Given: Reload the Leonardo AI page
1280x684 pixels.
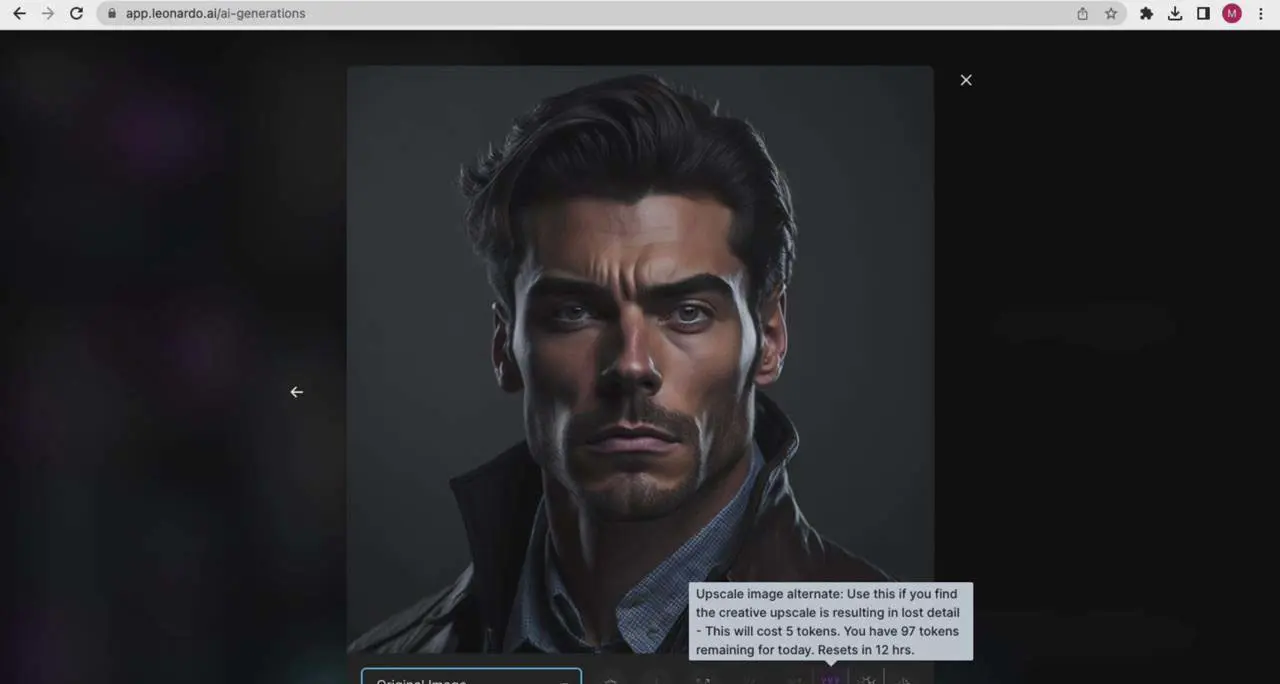Looking at the screenshot, I should point(76,14).
